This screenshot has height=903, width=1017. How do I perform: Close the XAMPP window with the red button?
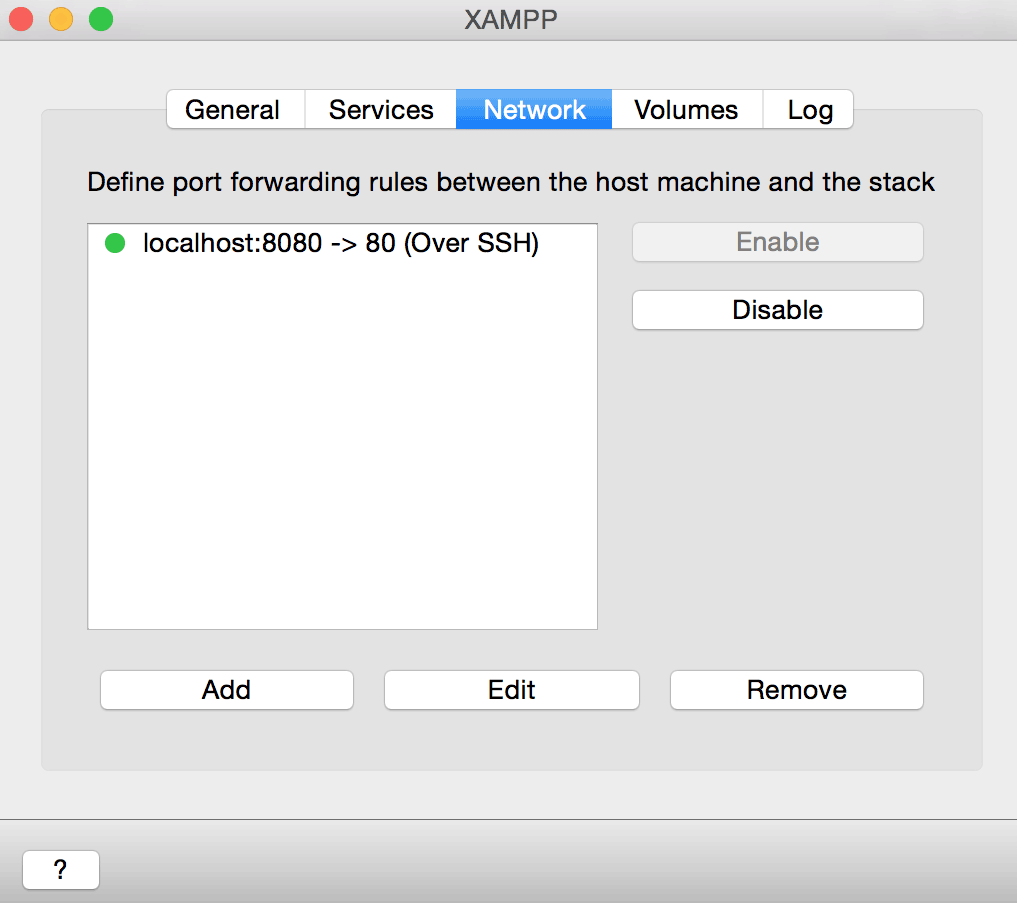coord(21,19)
